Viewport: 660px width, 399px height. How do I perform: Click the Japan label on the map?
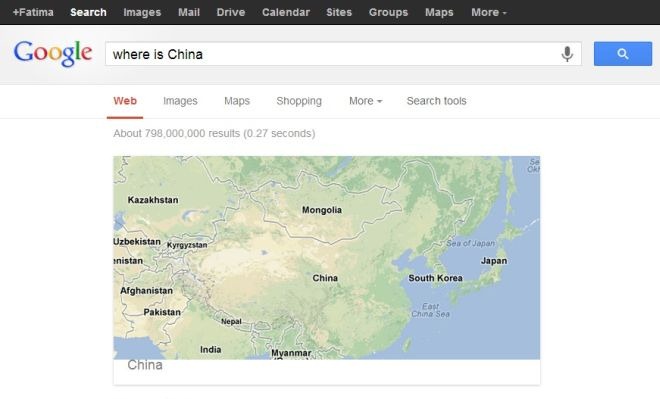[x=494, y=261]
